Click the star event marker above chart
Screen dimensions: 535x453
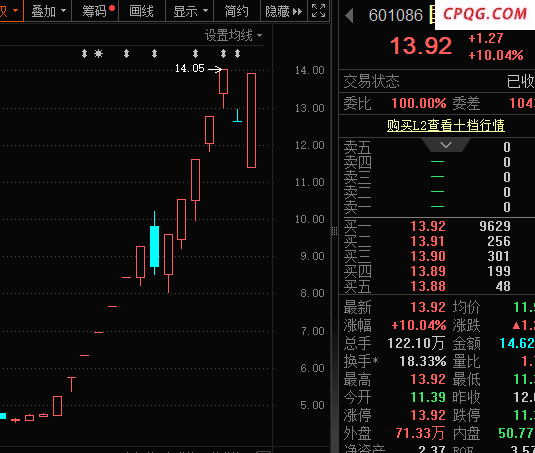pyautogui.click(x=98, y=54)
